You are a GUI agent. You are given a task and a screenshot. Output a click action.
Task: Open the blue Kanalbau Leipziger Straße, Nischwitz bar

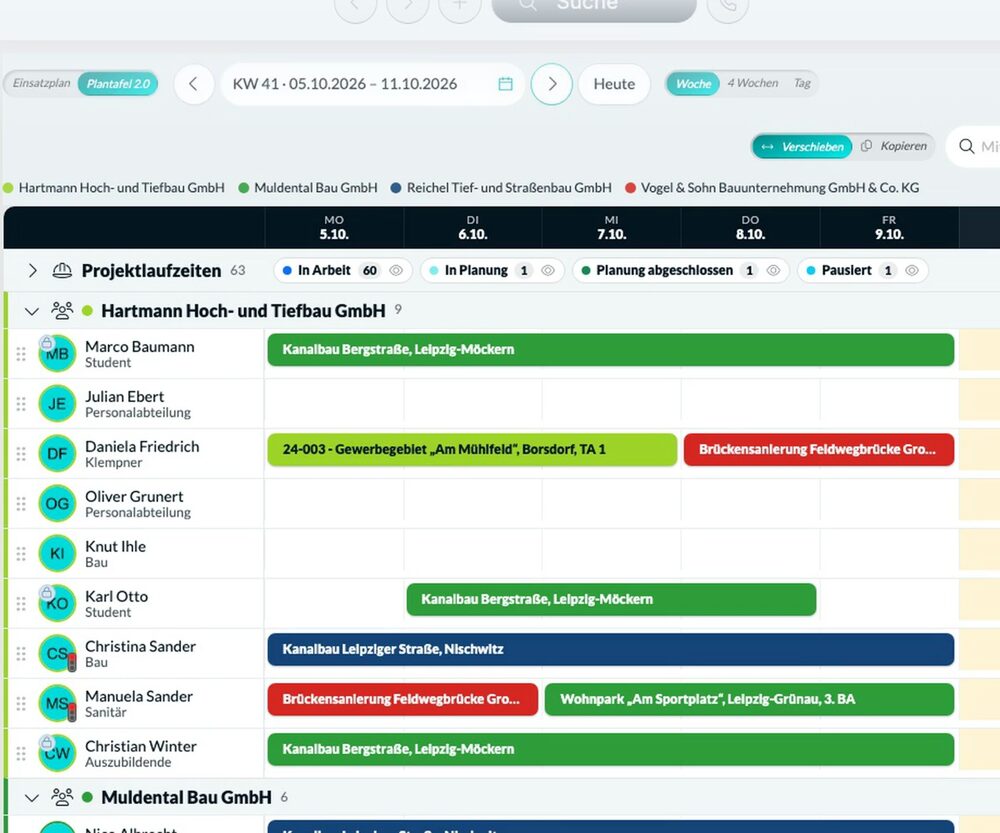(x=611, y=649)
